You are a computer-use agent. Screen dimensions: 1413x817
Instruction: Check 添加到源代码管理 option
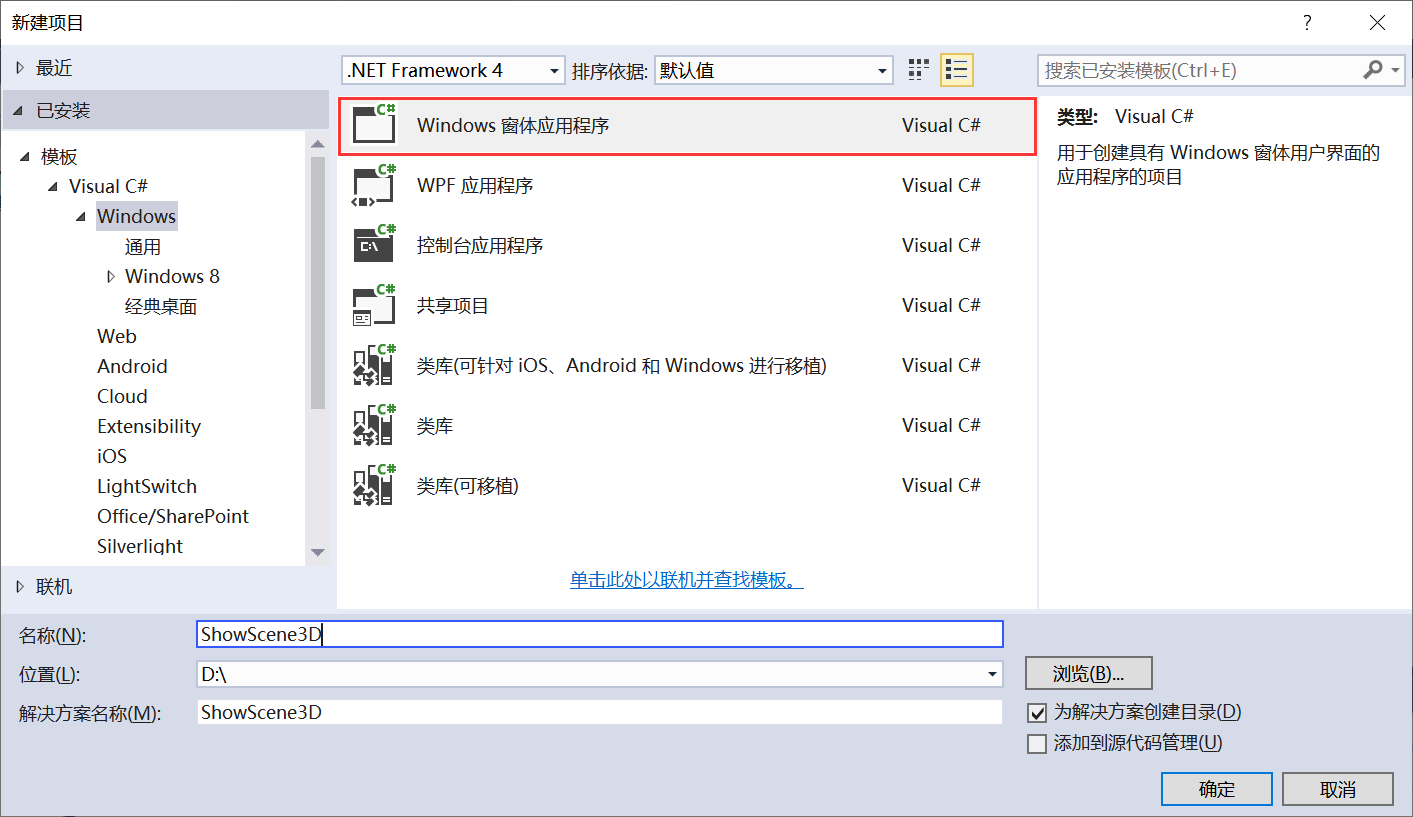[x=1037, y=743]
